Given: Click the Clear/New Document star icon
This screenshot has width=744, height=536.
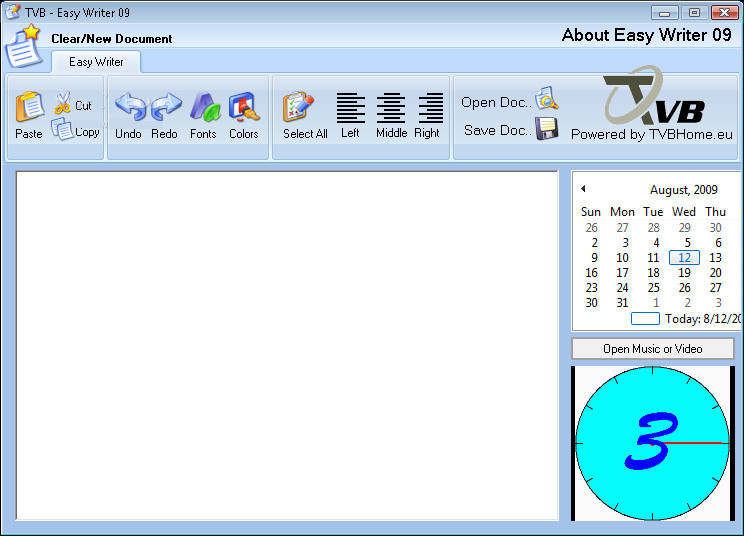Looking at the screenshot, I should [x=23, y=46].
